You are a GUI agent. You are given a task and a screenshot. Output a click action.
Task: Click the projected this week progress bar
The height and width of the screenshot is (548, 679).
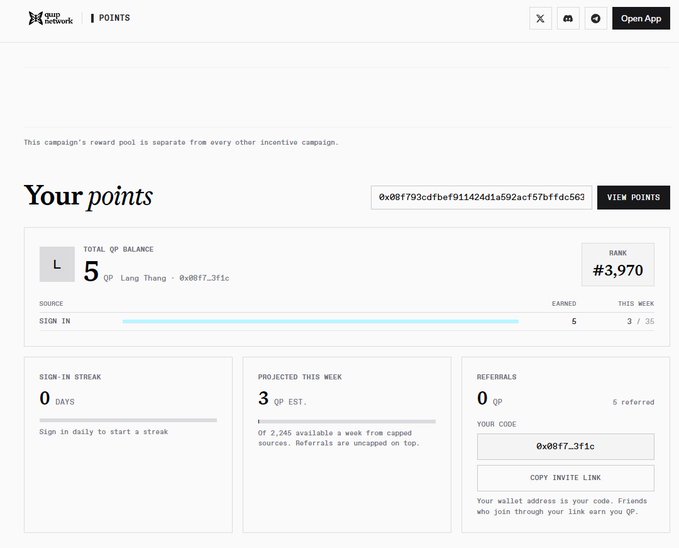coord(347,421)
